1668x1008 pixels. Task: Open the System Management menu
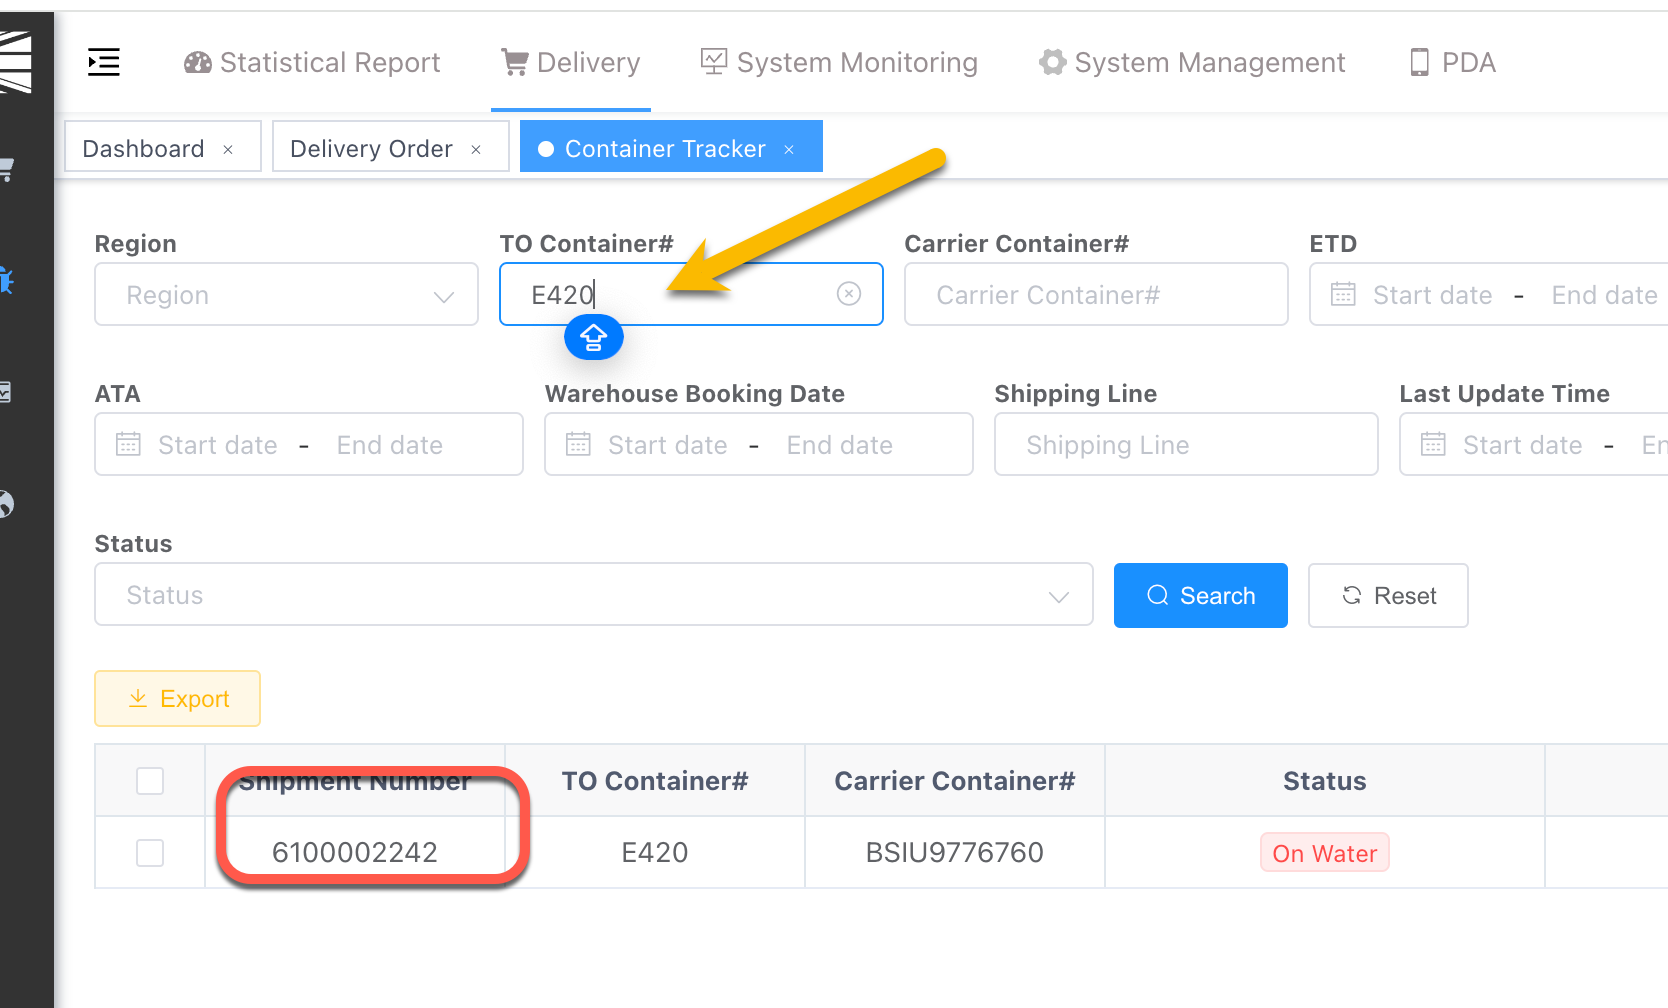[x=1192, y=62]
